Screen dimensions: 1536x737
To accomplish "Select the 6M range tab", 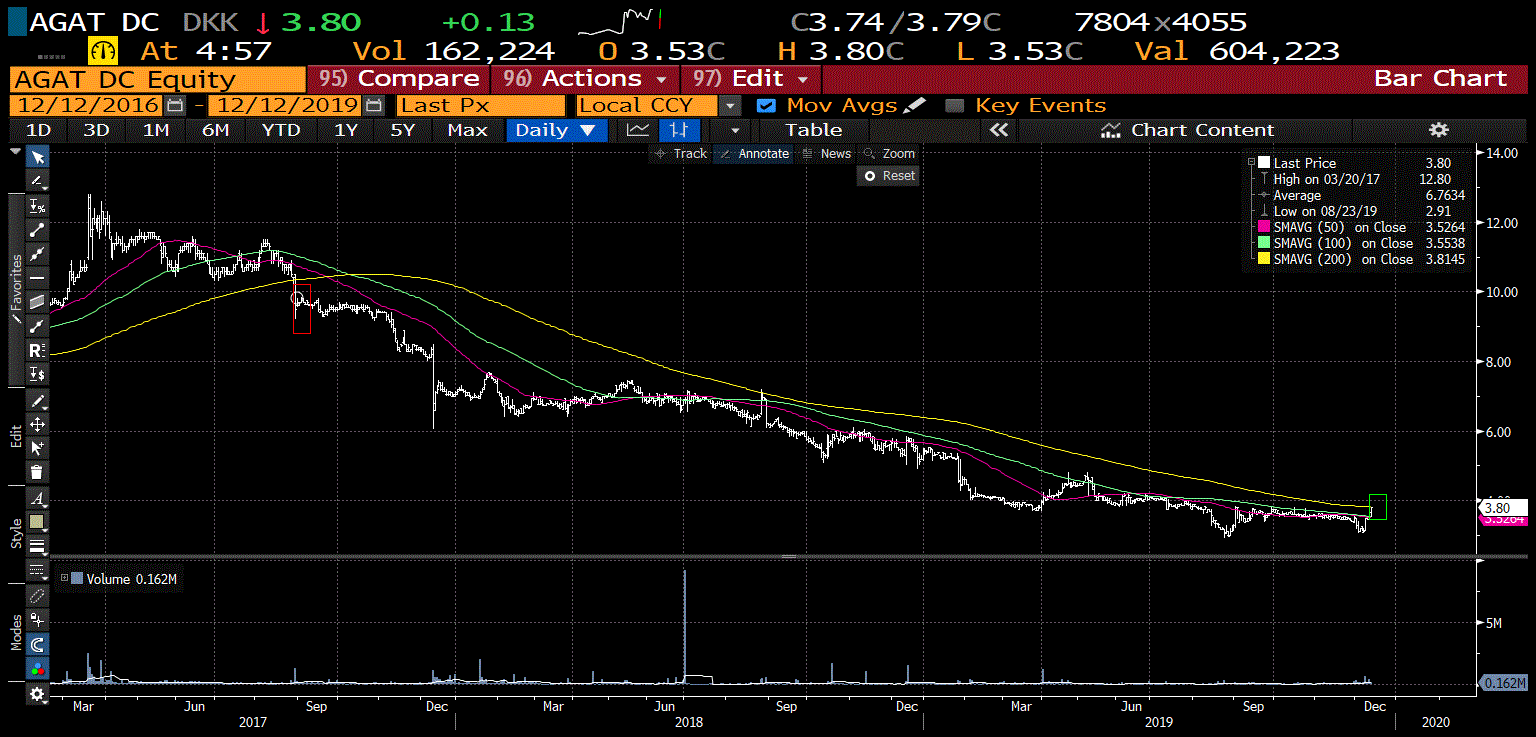I will pos(215,130).
